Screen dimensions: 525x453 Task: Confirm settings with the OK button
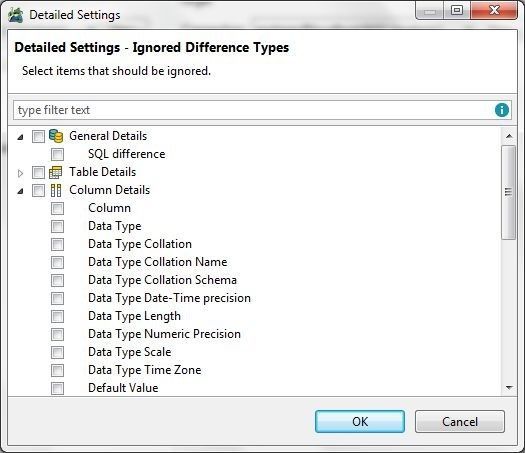click(x=360, y=422)
